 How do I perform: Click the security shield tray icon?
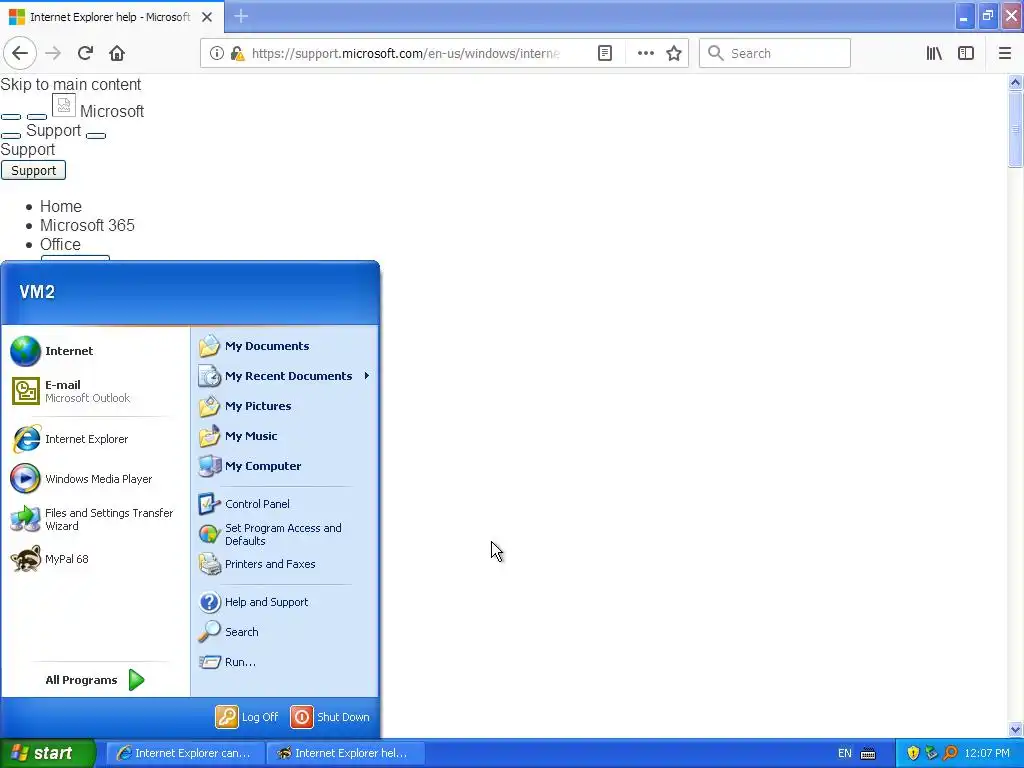tap(913, 754)
